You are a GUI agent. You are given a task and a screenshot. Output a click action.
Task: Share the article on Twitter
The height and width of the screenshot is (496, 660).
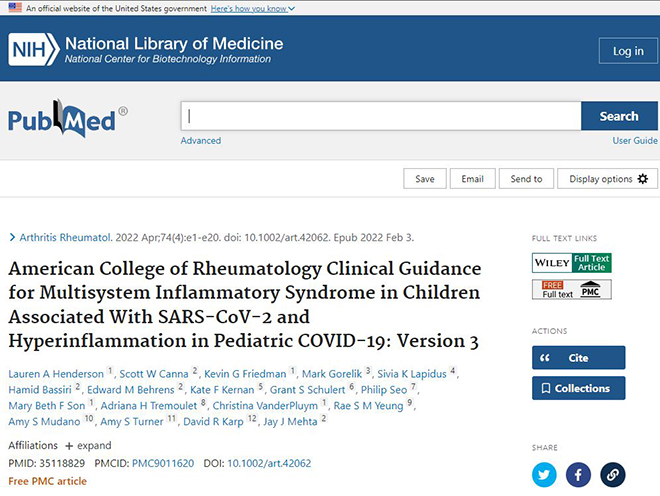click(544, 475)
